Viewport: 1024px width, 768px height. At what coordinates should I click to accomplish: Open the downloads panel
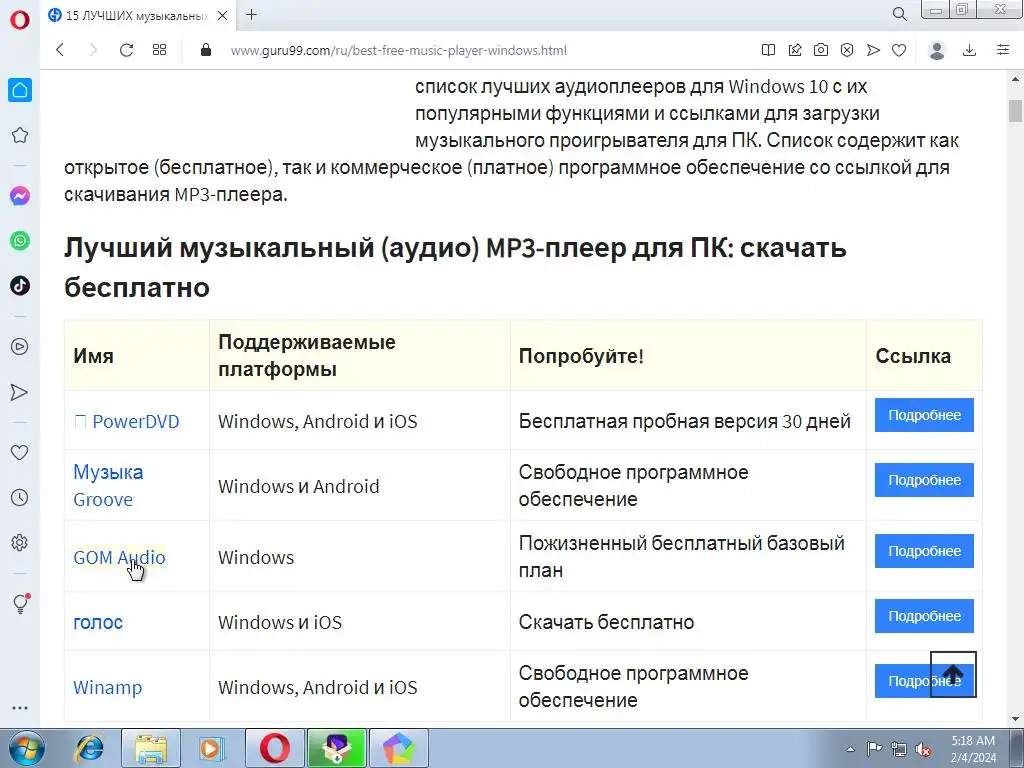(970, 50)
